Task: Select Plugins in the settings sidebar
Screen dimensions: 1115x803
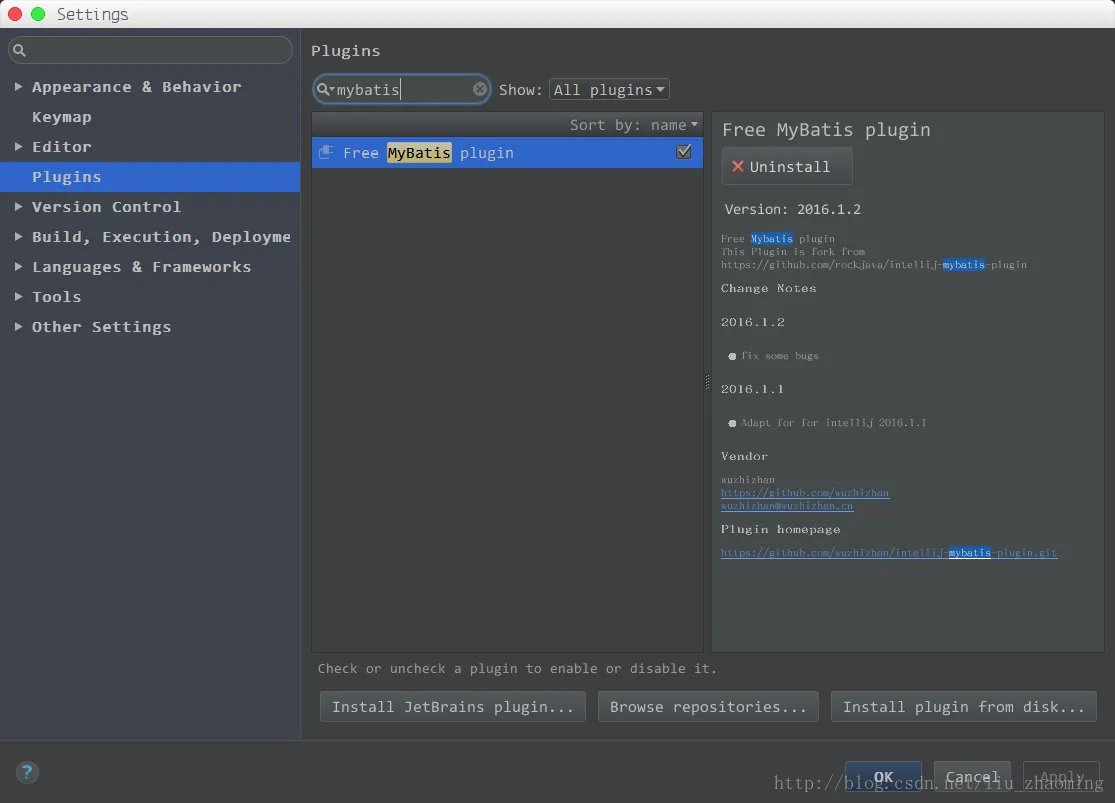Action: click(66, 177)
